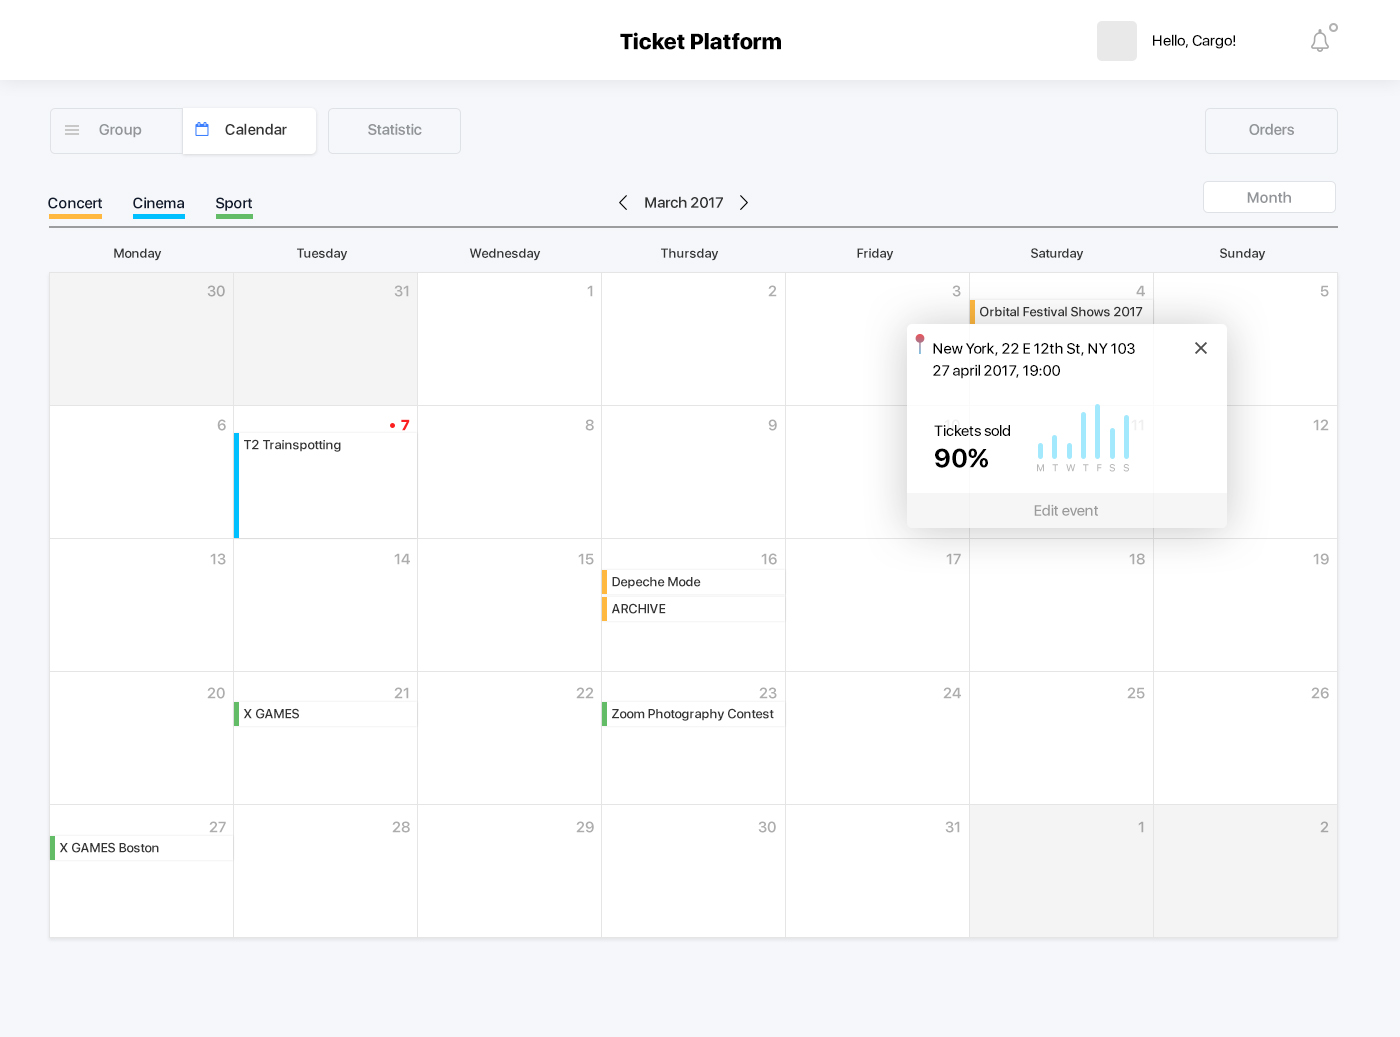Select the day cell for March 15
The width and height of the screenshot is (1400, 1037).
pyautogui.click(x=509, y=605)
